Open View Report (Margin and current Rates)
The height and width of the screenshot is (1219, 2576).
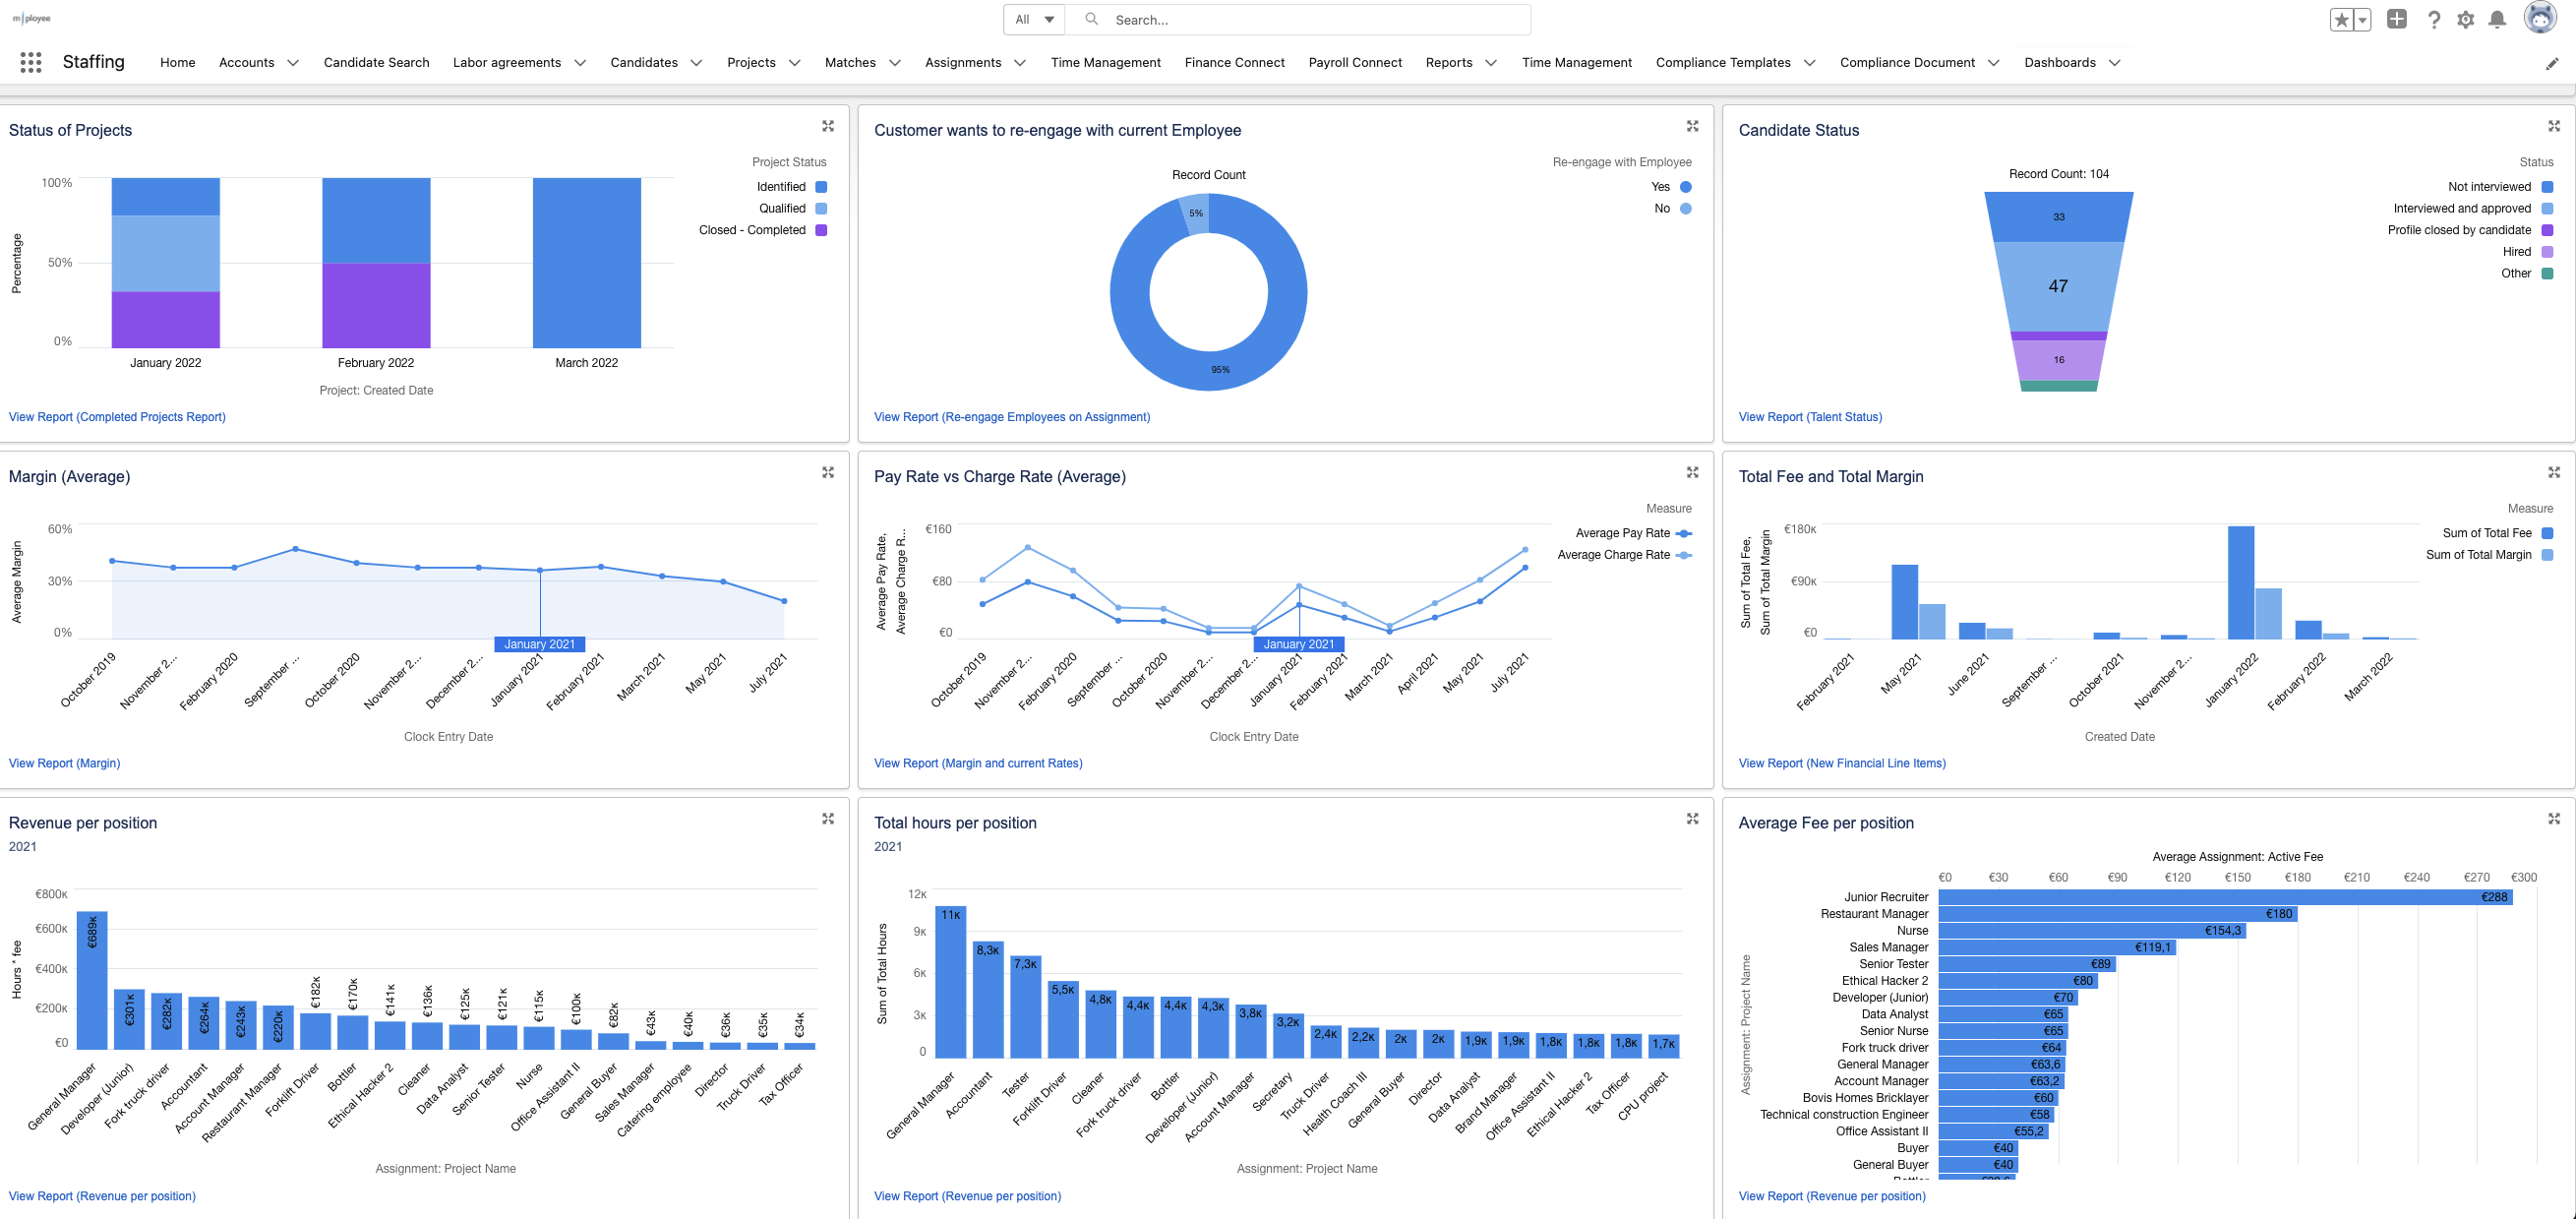(x=978, y=763)
